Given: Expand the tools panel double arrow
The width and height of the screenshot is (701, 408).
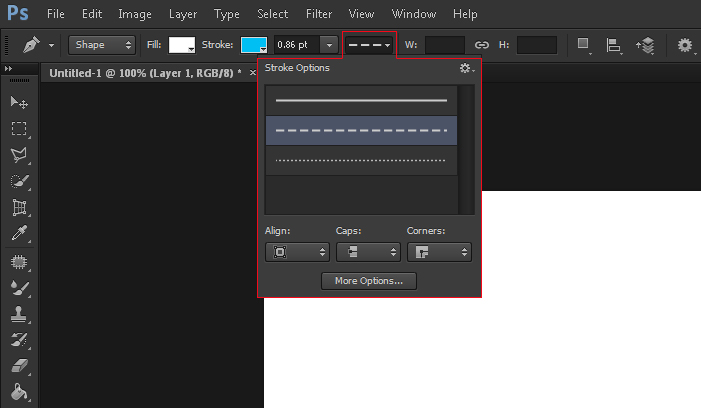Looking at the screenshot, I should pos(8,68).
